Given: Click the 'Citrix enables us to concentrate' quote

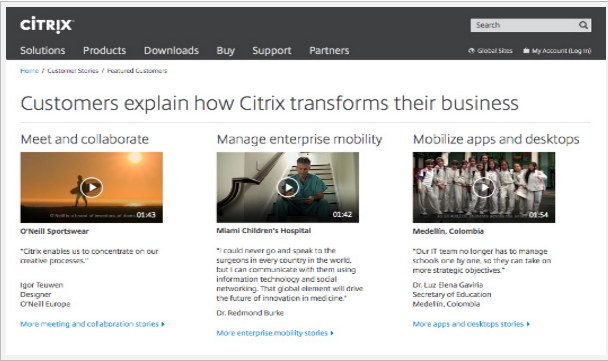Looking at the screenshot, I should coord(89,256).
